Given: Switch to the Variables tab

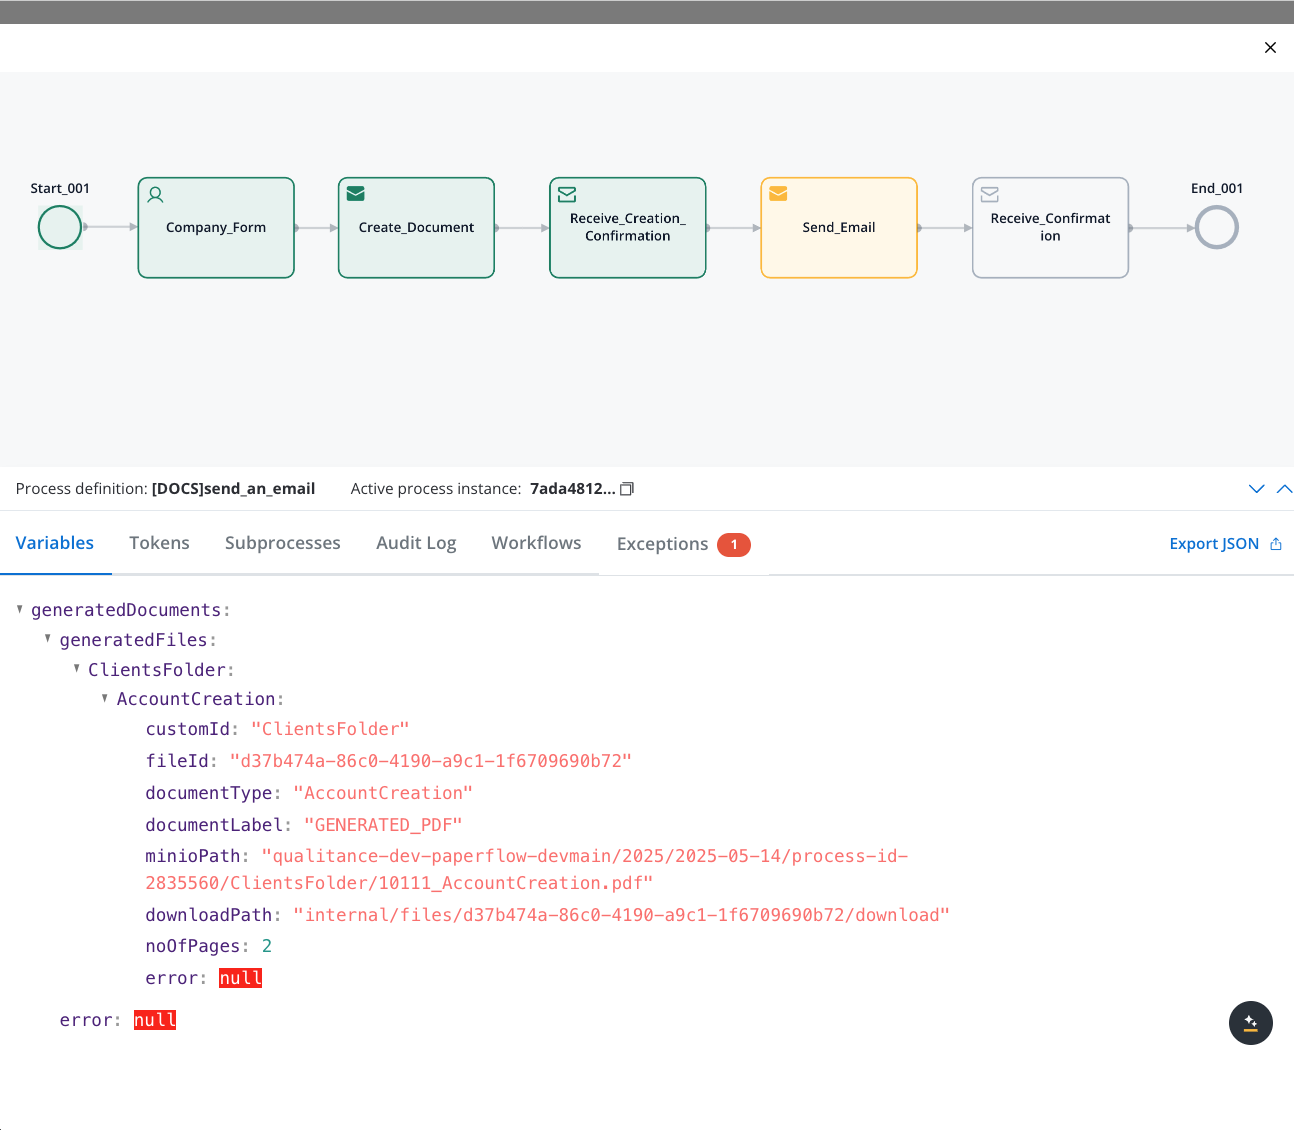Looking at the screenshot, I should 55,543.
